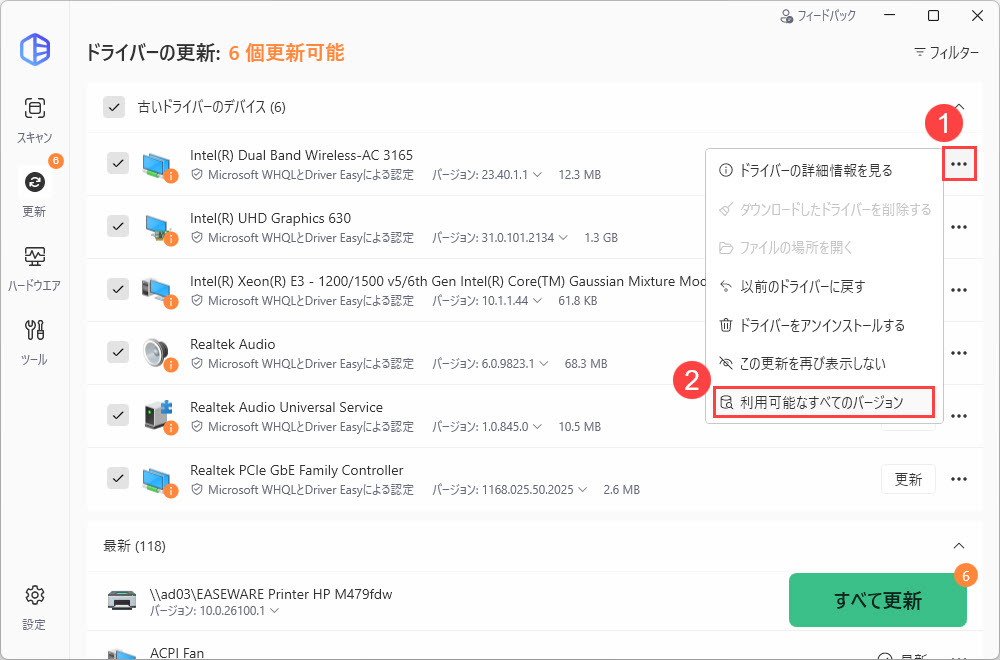The width and height of the screenshot is (1000, 660).
Task: Open the ツール (Tools) sidebar section
Action: point(34,342)
